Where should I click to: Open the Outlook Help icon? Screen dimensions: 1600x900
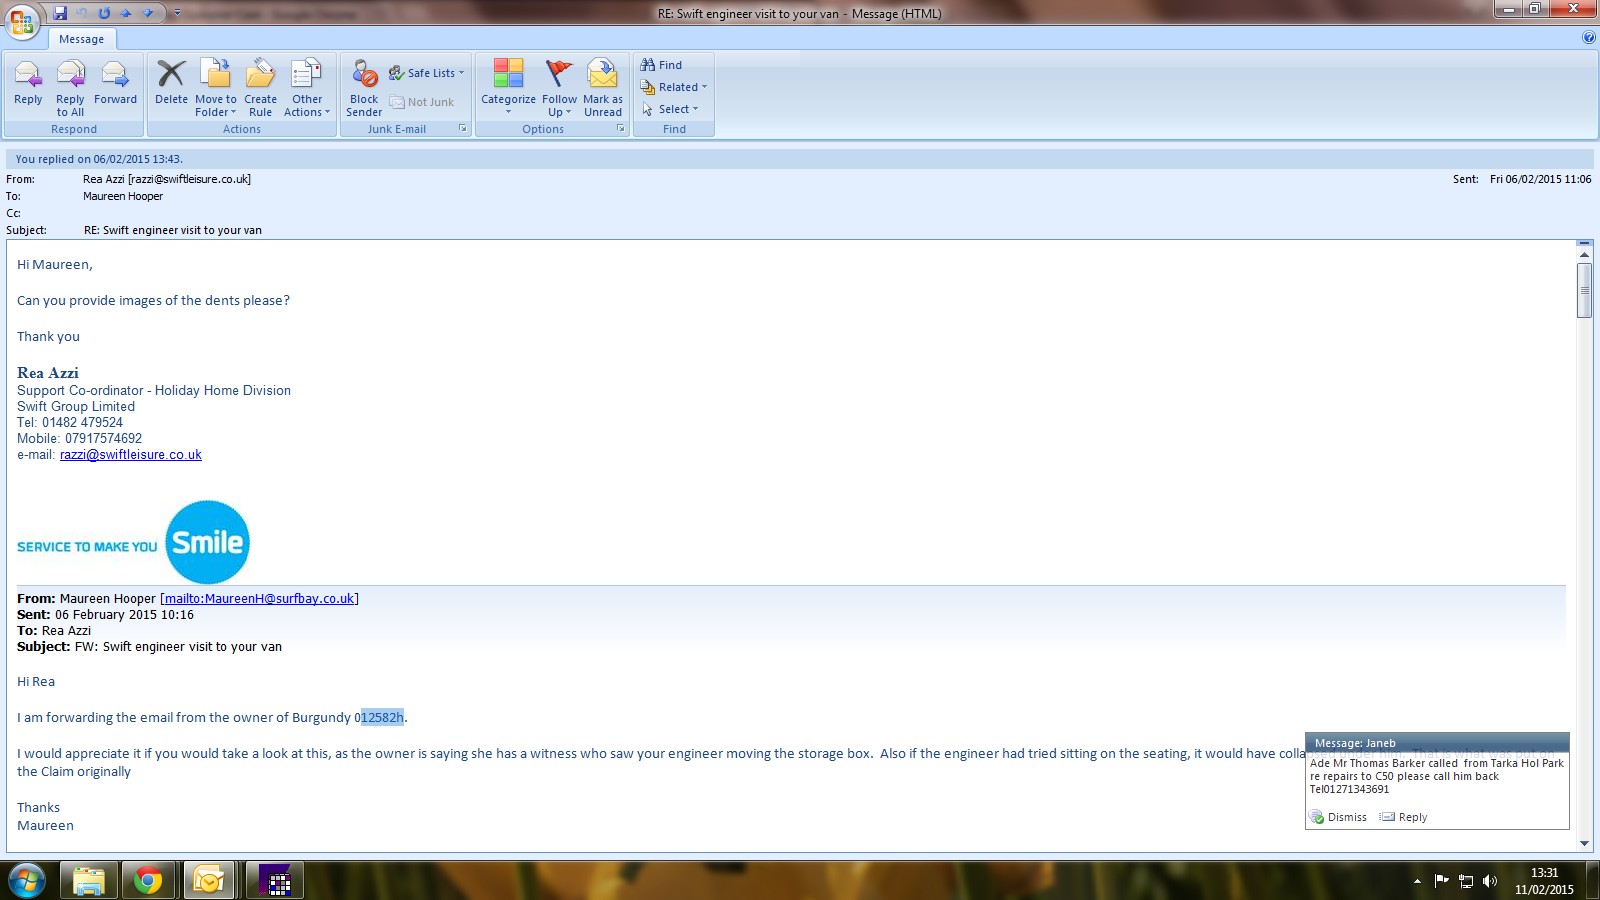1589,38
